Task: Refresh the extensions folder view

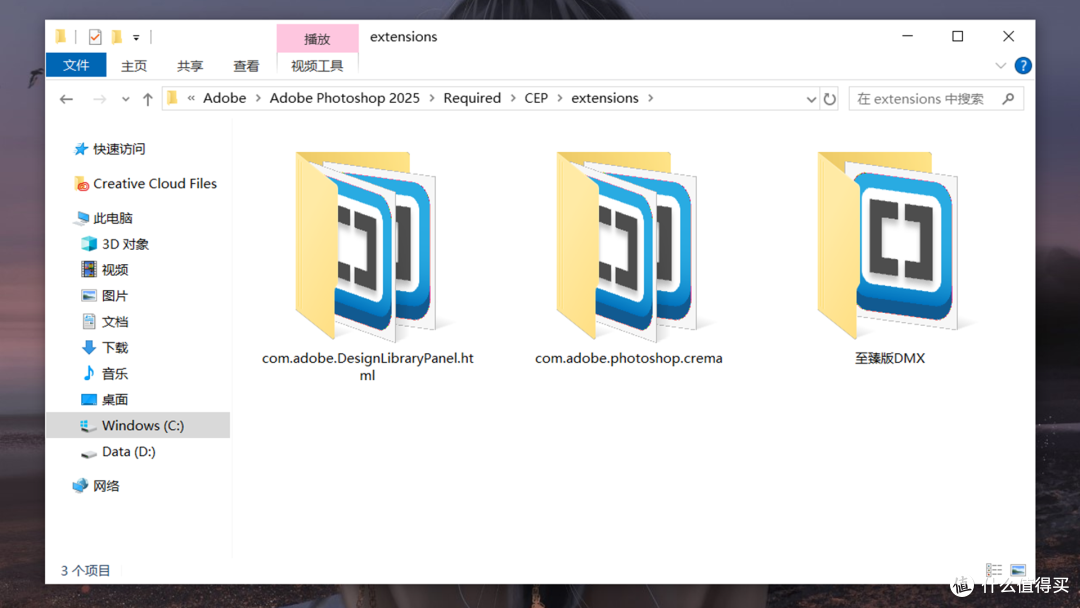Action: click(829, 98)
